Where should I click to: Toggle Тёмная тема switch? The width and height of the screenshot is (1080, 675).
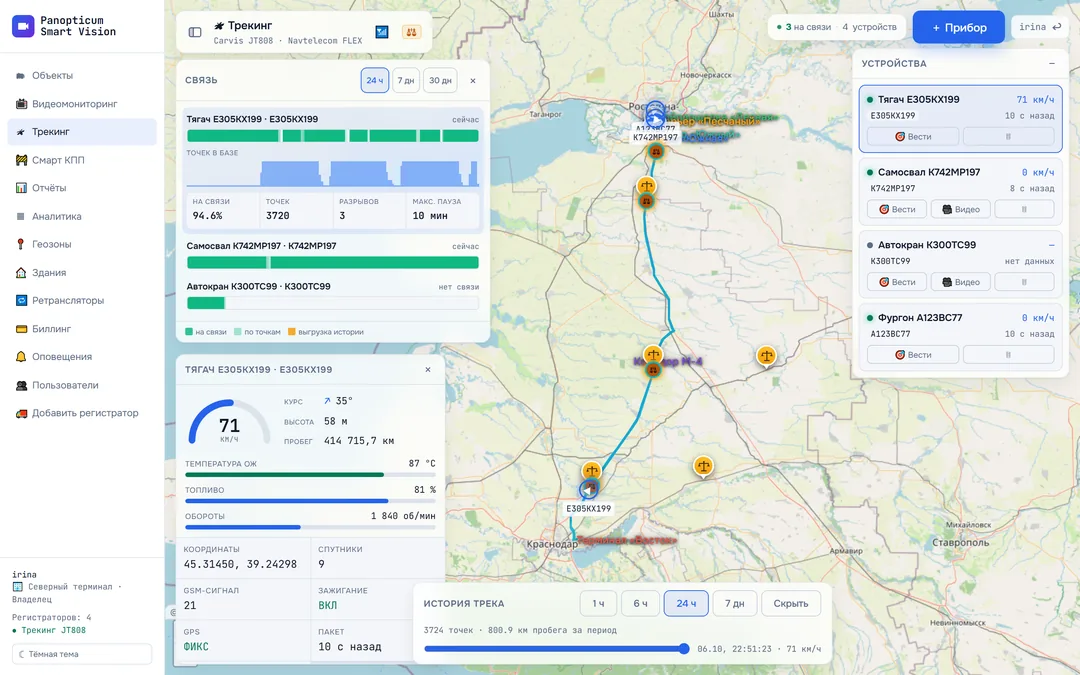click(x=82, y=654)
